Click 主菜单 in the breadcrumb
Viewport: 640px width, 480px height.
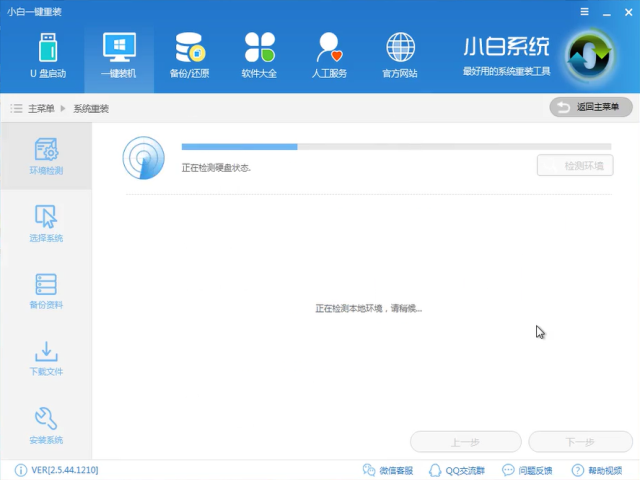40,108
